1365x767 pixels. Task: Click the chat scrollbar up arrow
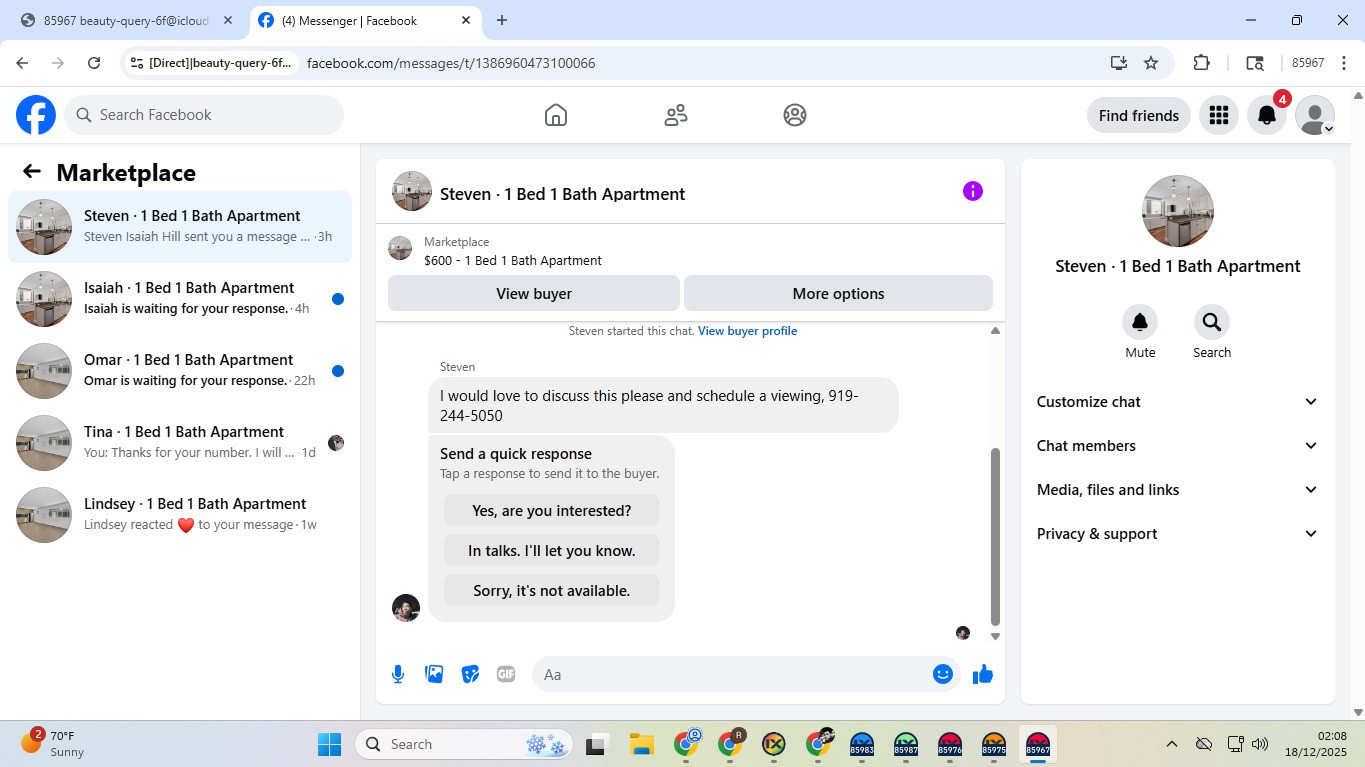tap(995, 331)
